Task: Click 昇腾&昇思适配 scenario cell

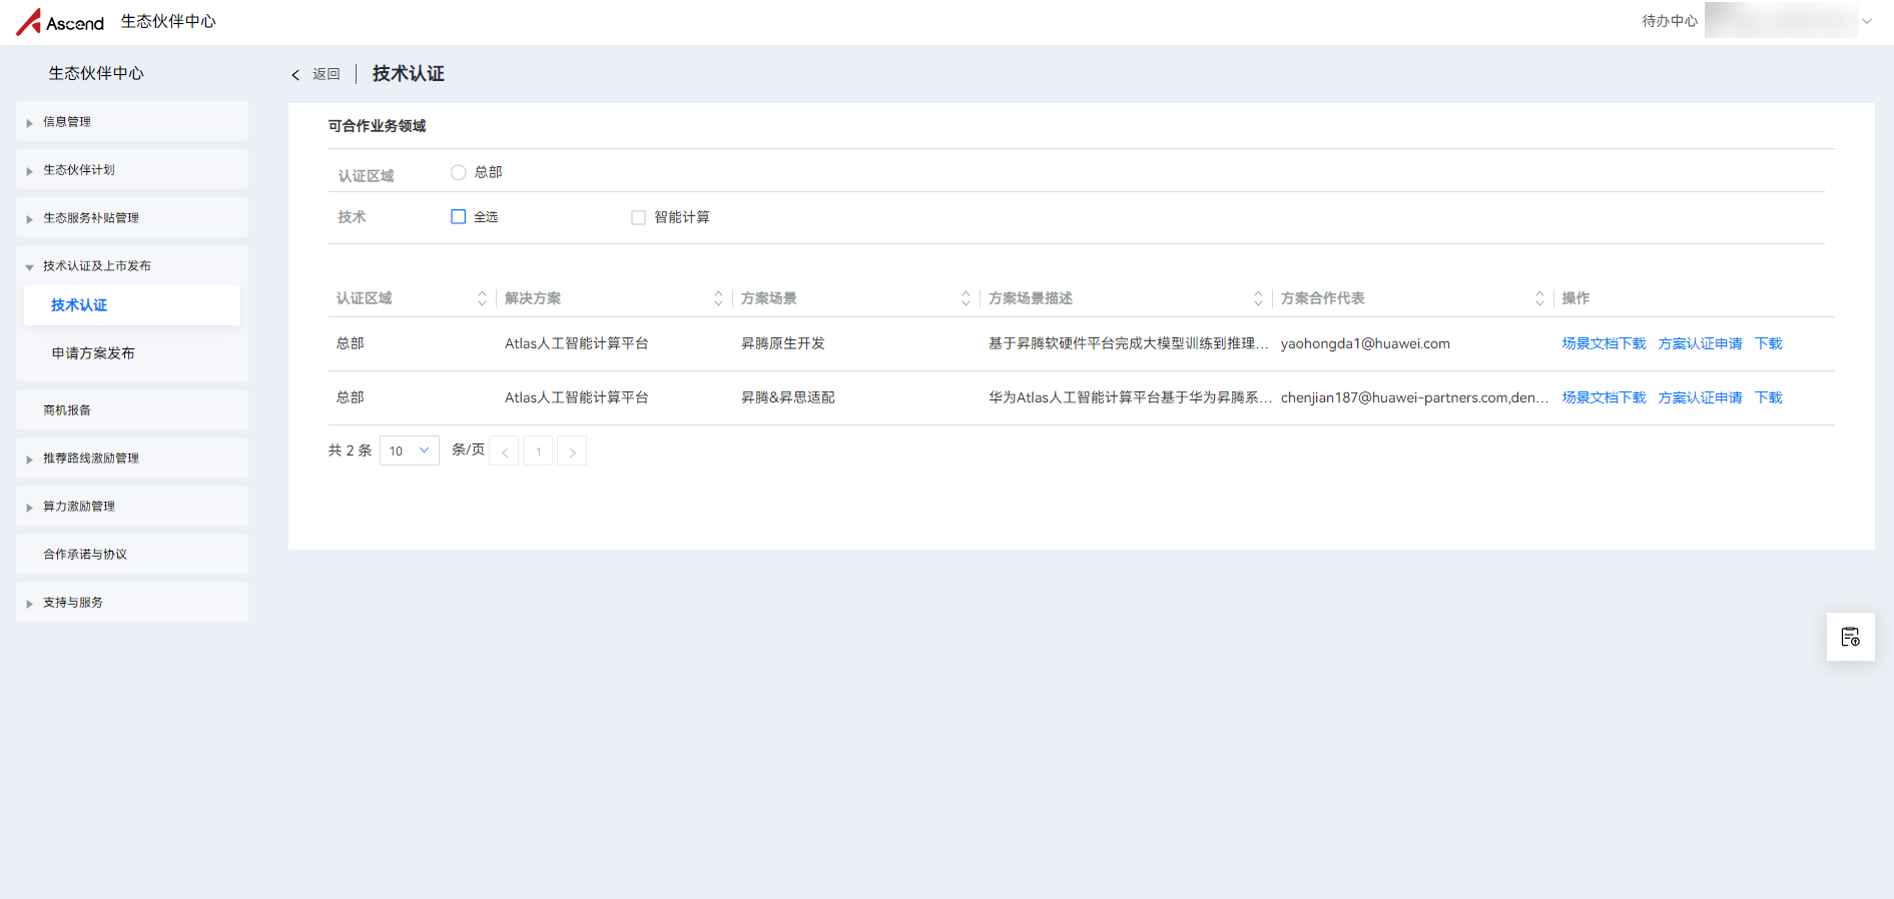Action: click(x=787, y=397)
